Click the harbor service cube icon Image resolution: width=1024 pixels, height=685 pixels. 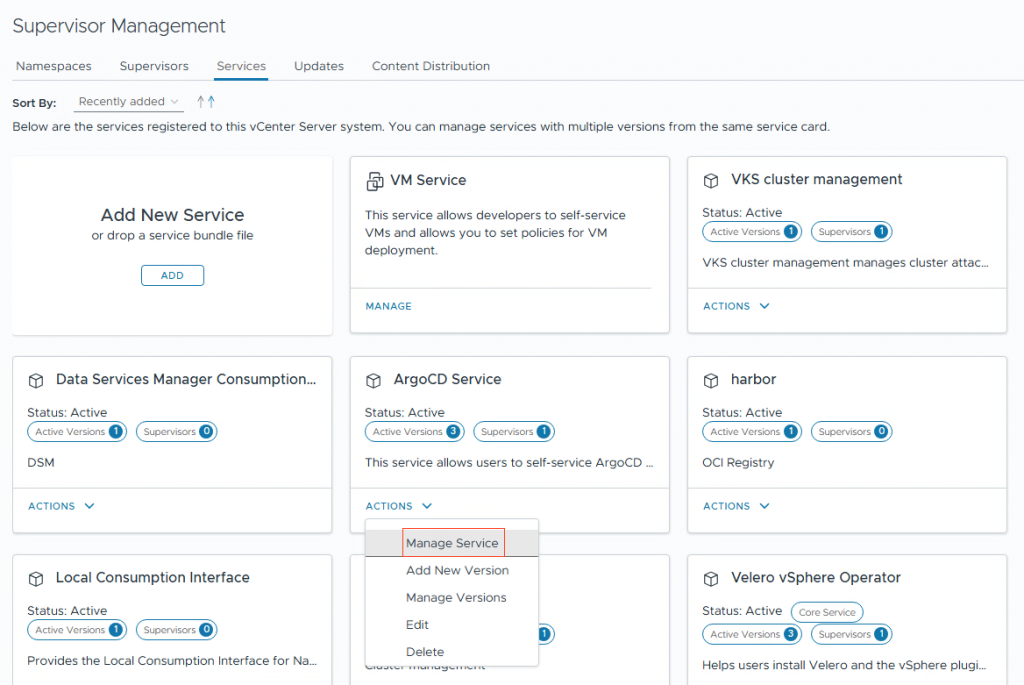[711, 381]
